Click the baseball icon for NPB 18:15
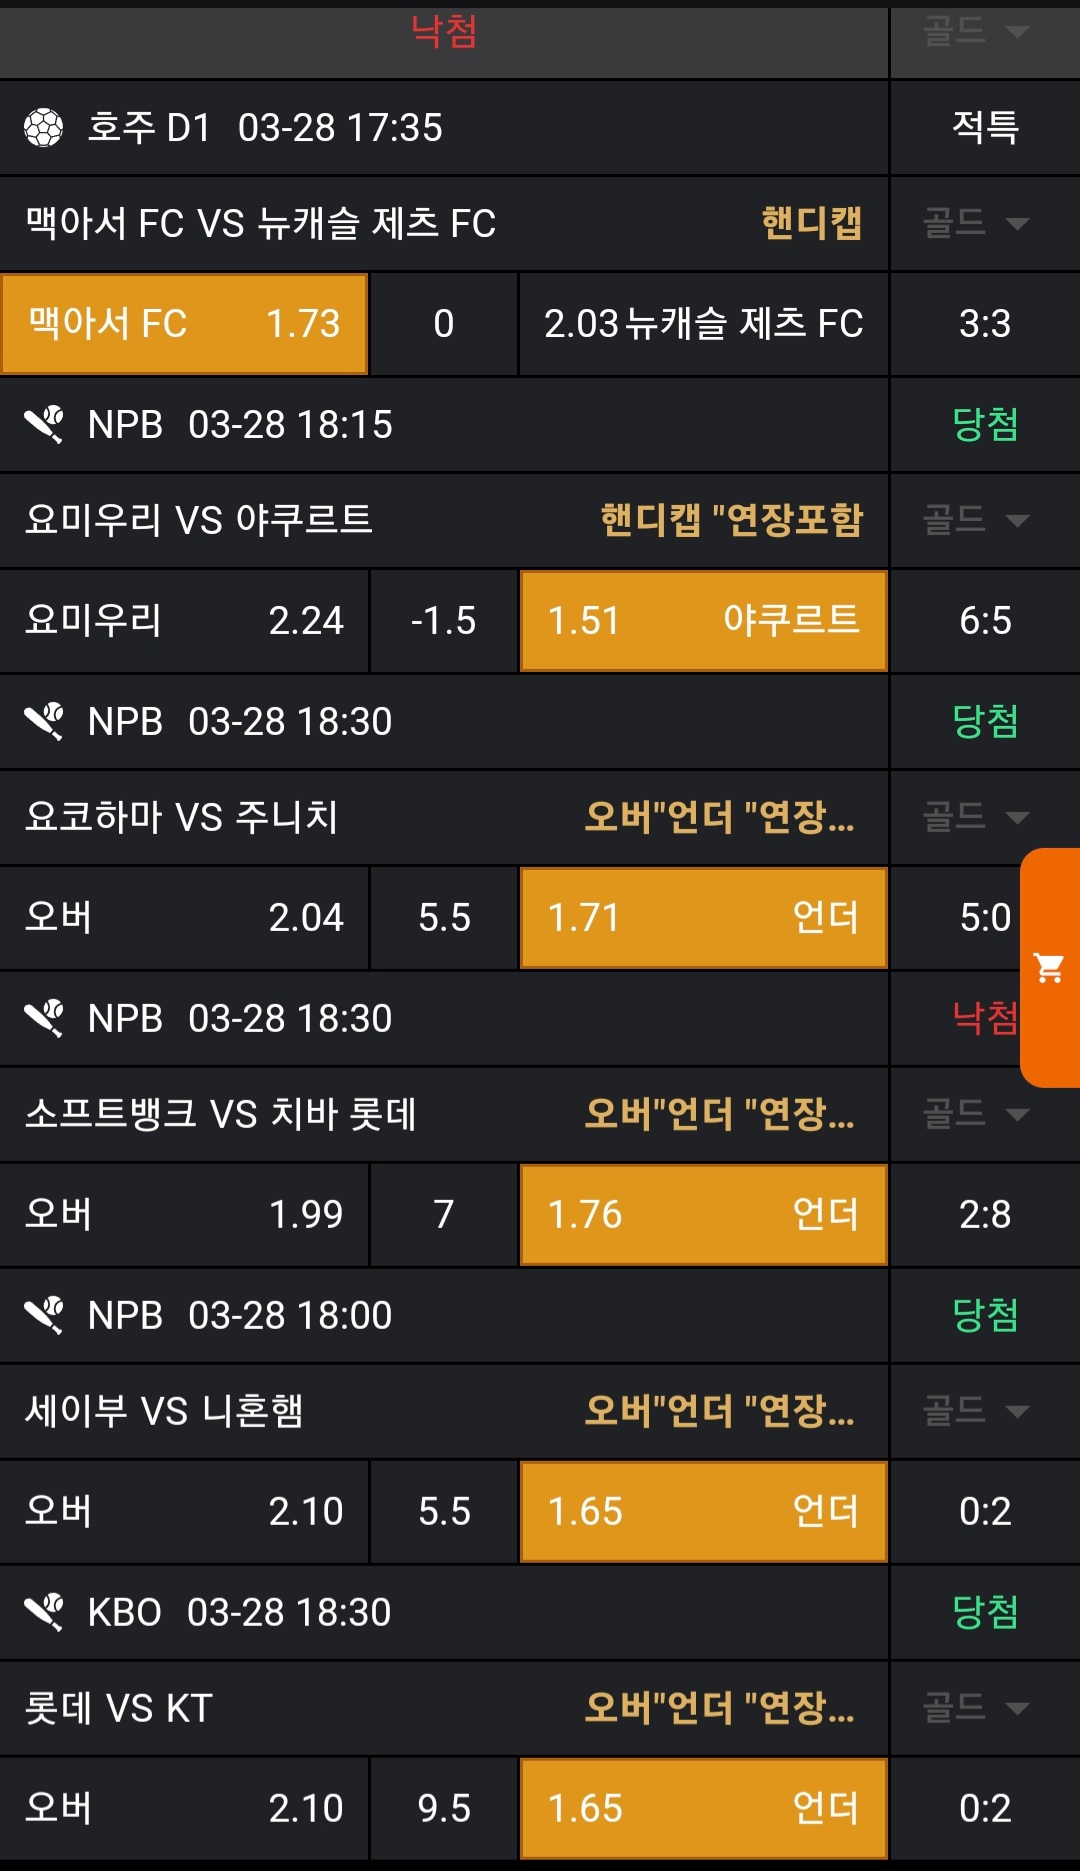 pyautogui.click(x=44, y=425)
